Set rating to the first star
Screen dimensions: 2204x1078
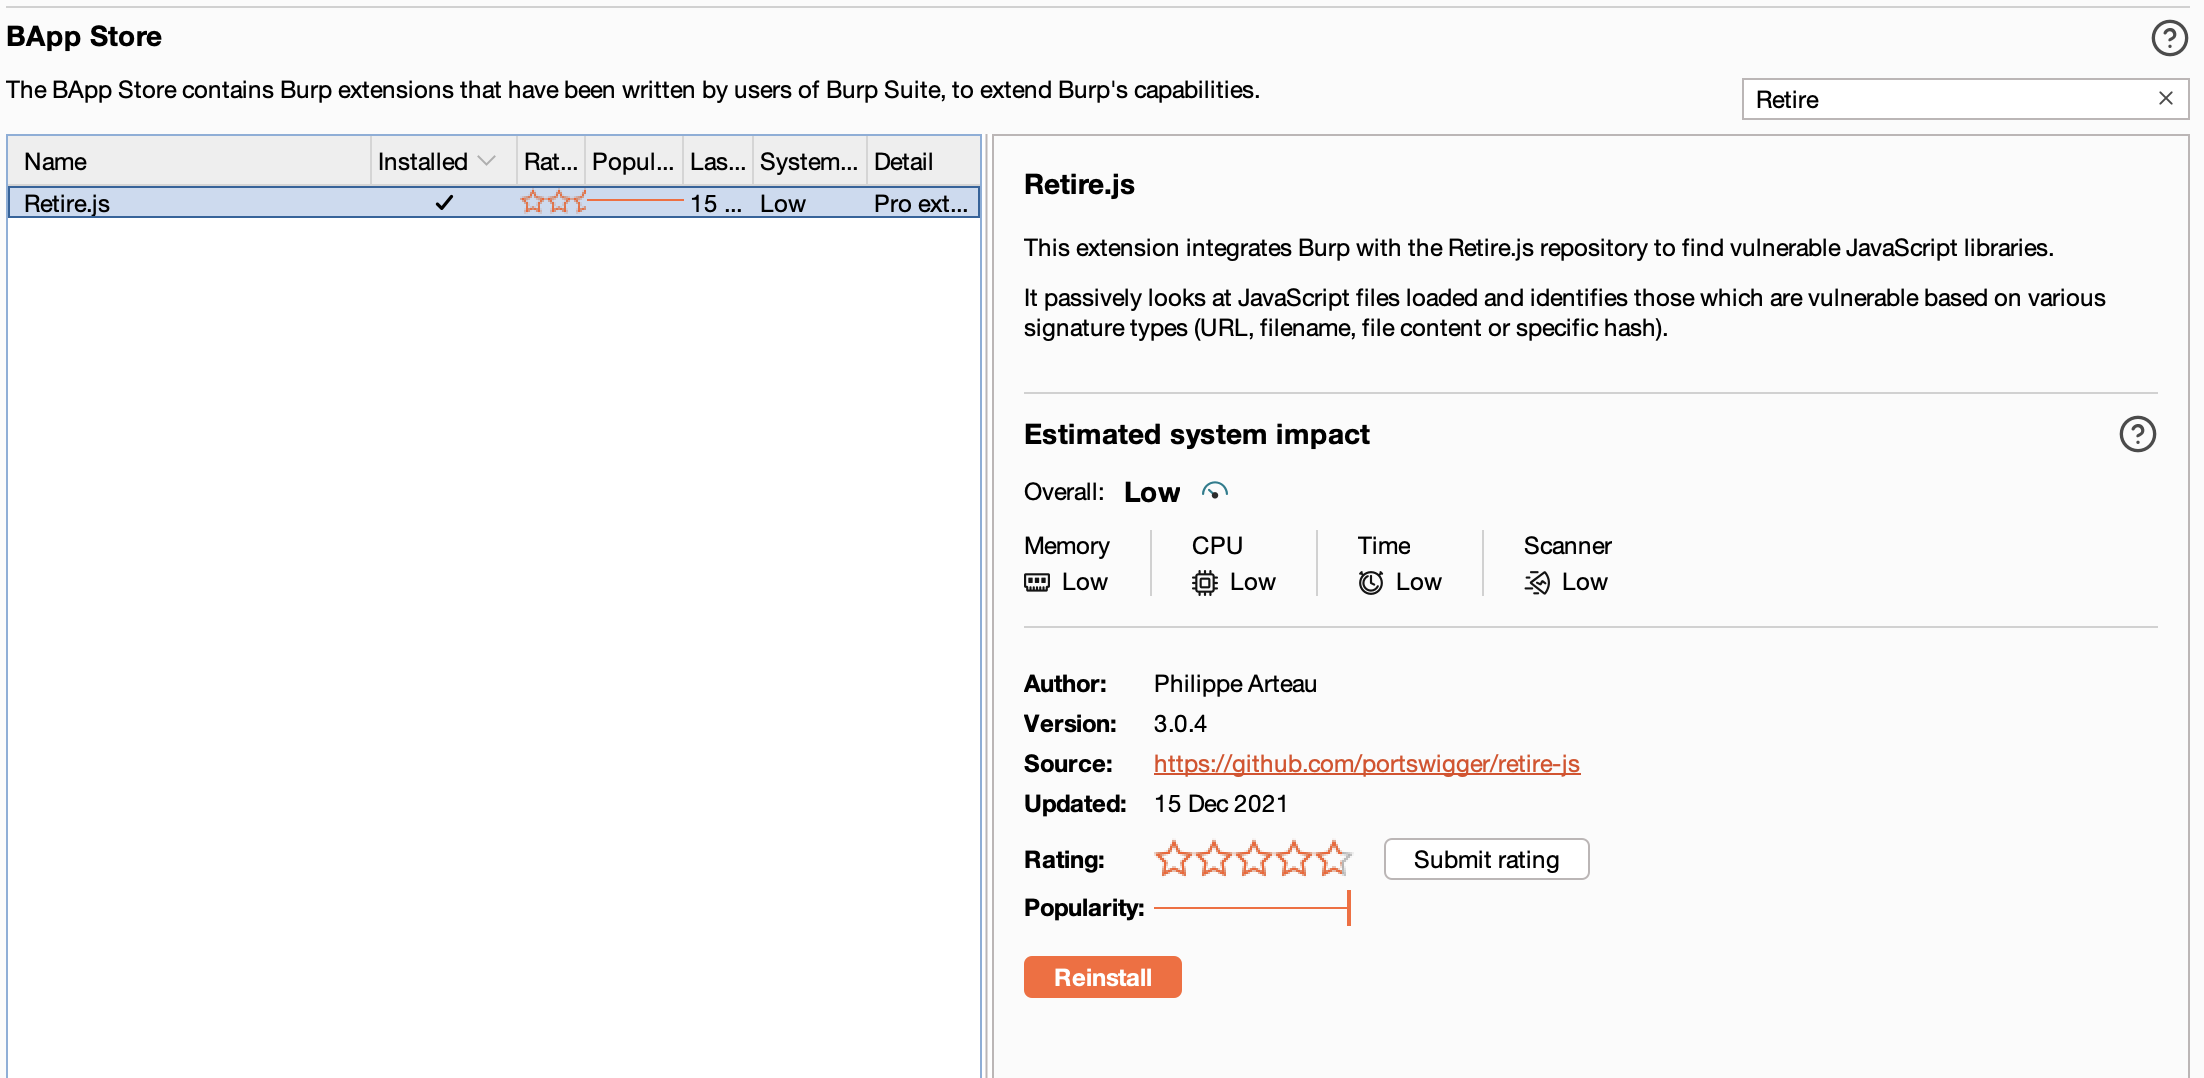tap(1173, 859)
